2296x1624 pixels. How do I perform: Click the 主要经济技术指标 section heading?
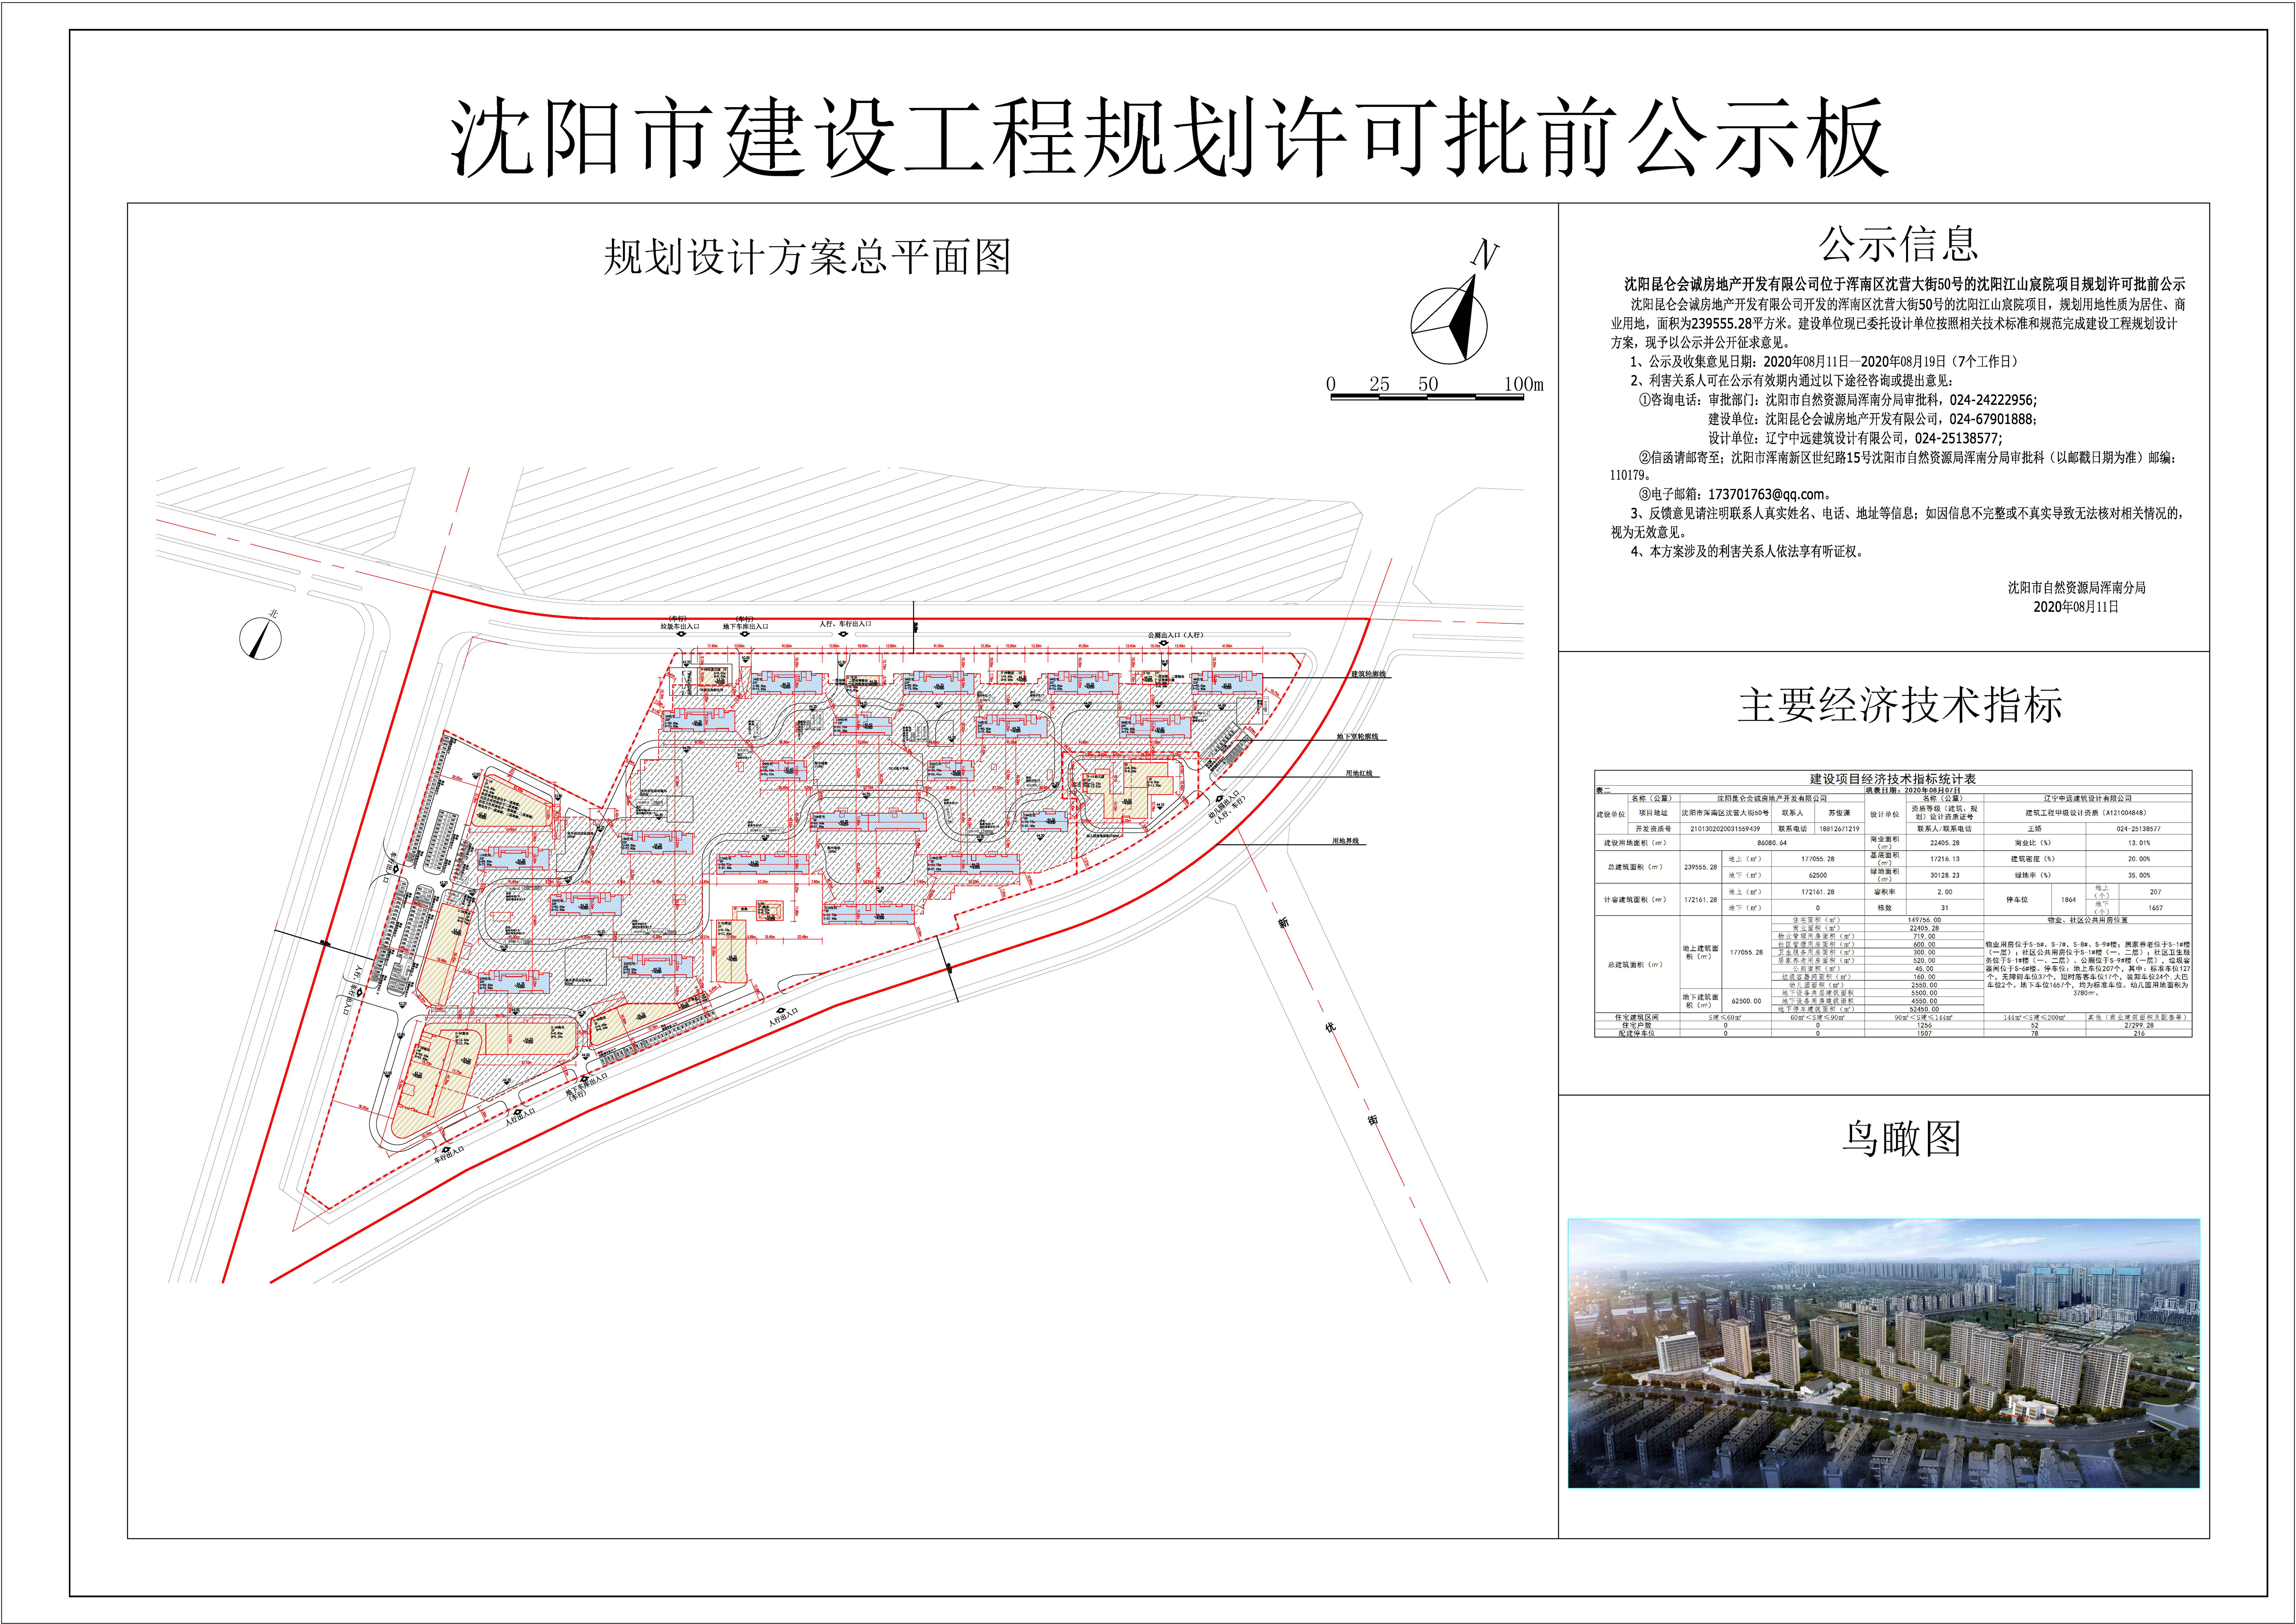tap(1899, 705)
